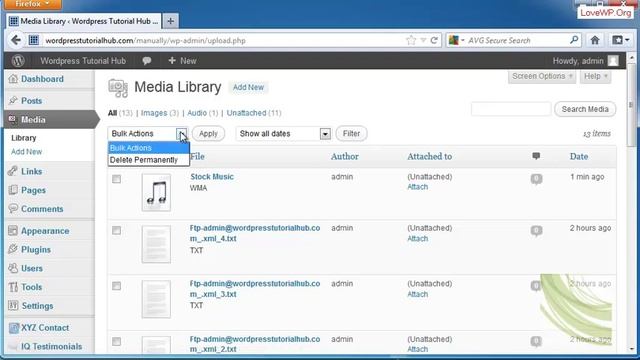Click Attach link for Stock Music
Image resolution: width=640 pixels, height=360 pixels.
[418, 187]
